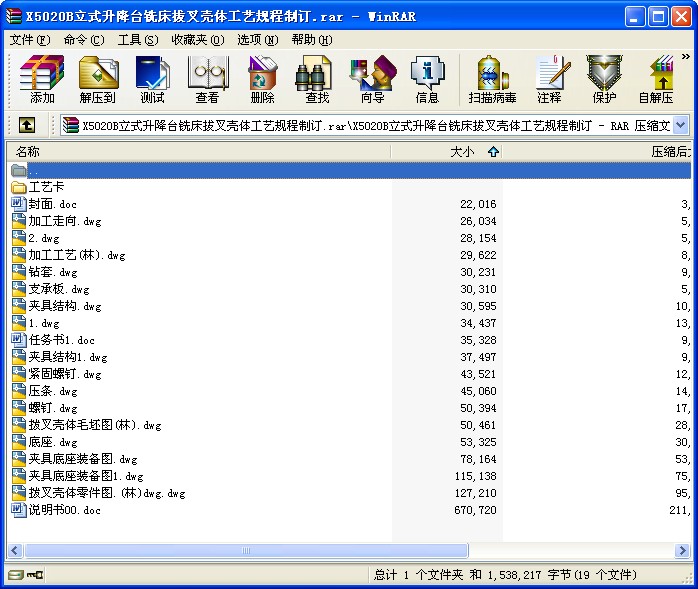
Task: Select 夹具底座装备图.dwg file
Action: (x=74, y=459)
